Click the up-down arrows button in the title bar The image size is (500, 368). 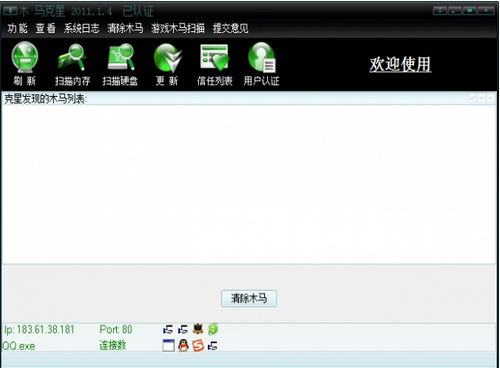pyautogui.click(x=440, y=11)
